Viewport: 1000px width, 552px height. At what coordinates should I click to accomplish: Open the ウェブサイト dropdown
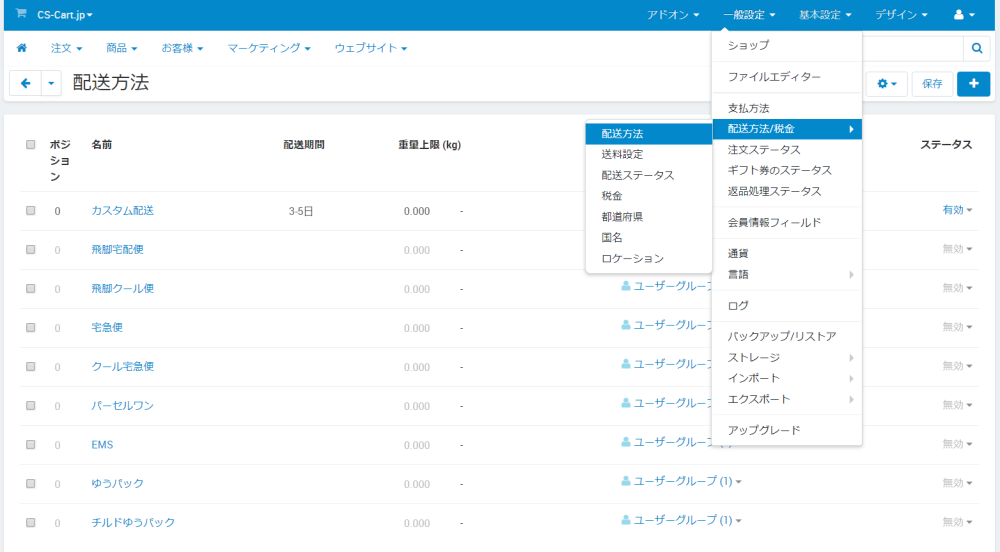(371, 48)
